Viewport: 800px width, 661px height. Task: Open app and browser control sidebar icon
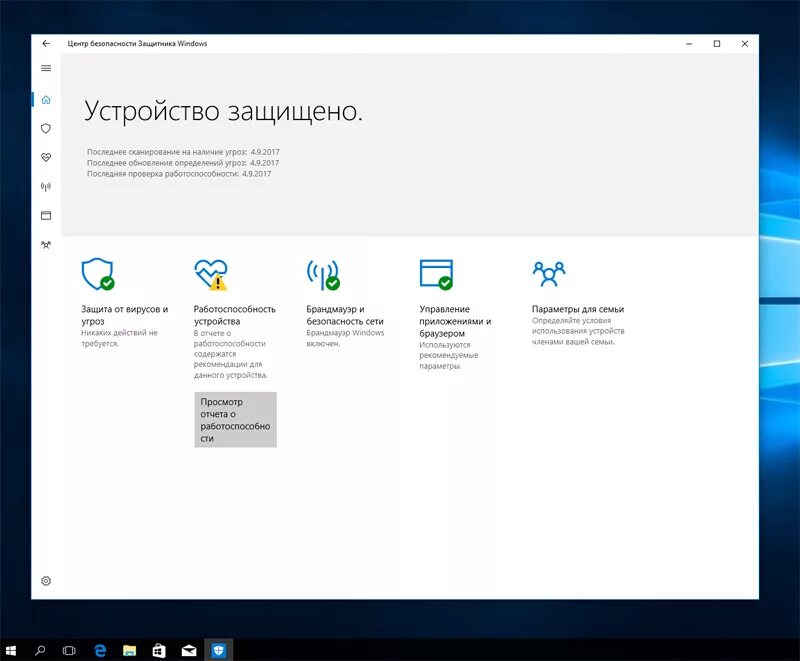coord(46,216)
